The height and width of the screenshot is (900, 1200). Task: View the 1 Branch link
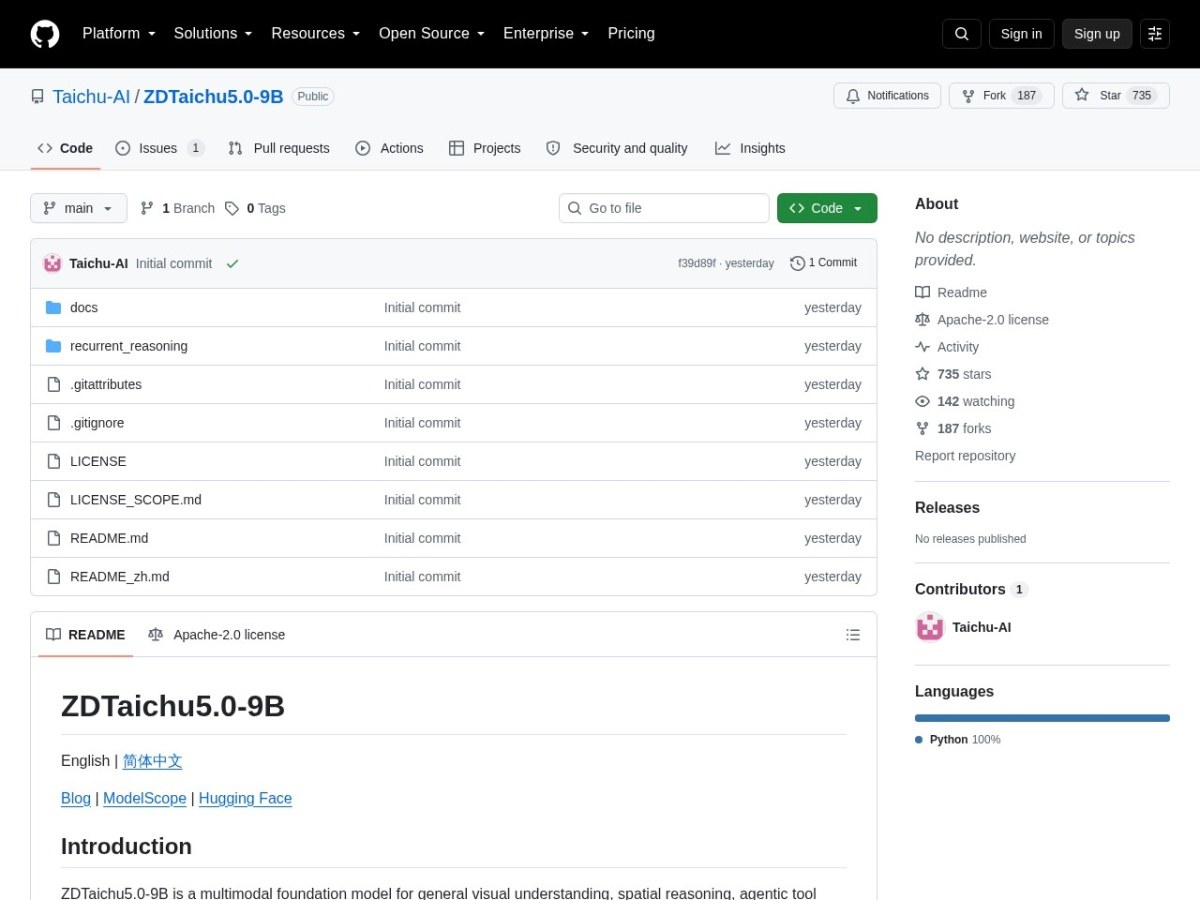tap(177, 208)
